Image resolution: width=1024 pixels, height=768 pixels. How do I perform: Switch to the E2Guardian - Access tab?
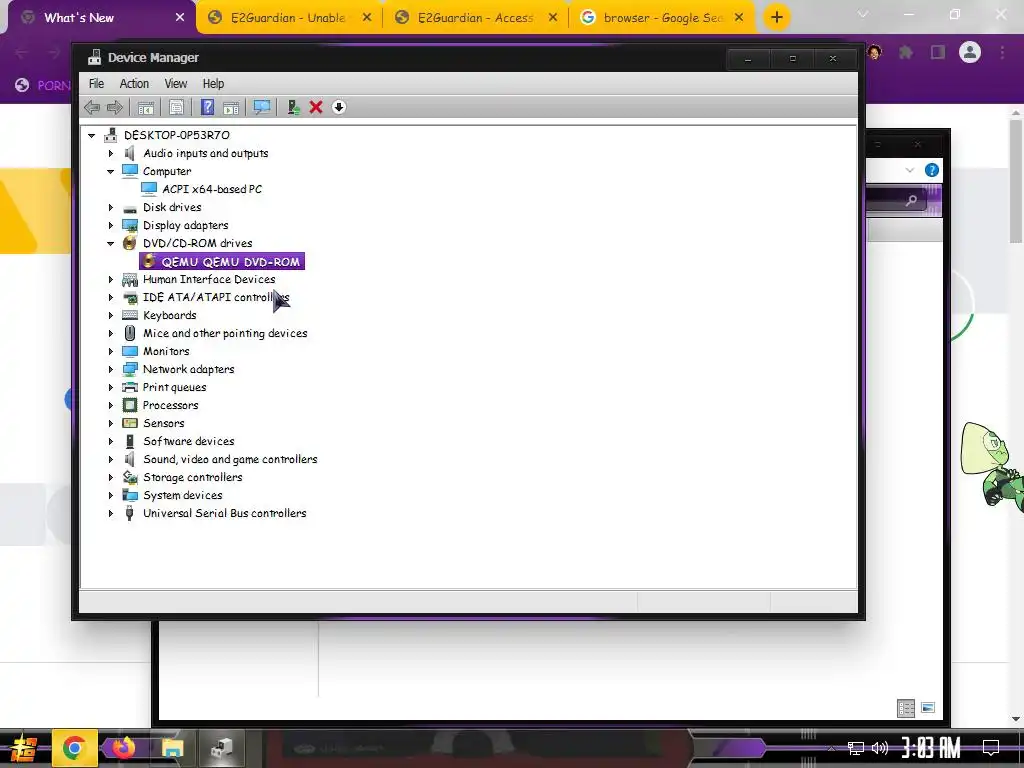[x=476, y=18]
